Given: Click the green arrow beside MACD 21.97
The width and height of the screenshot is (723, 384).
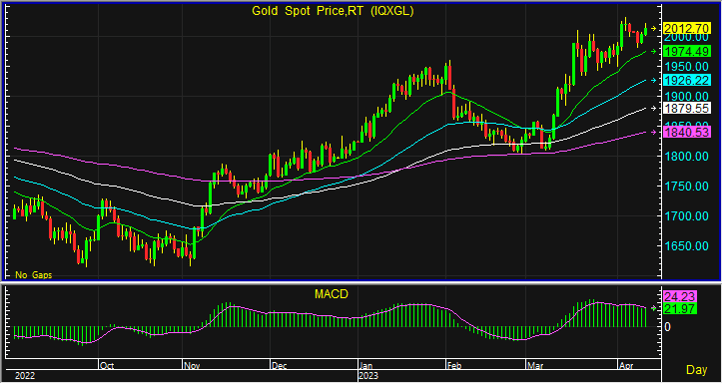Looking at the screenshot, I should [653, 309].
